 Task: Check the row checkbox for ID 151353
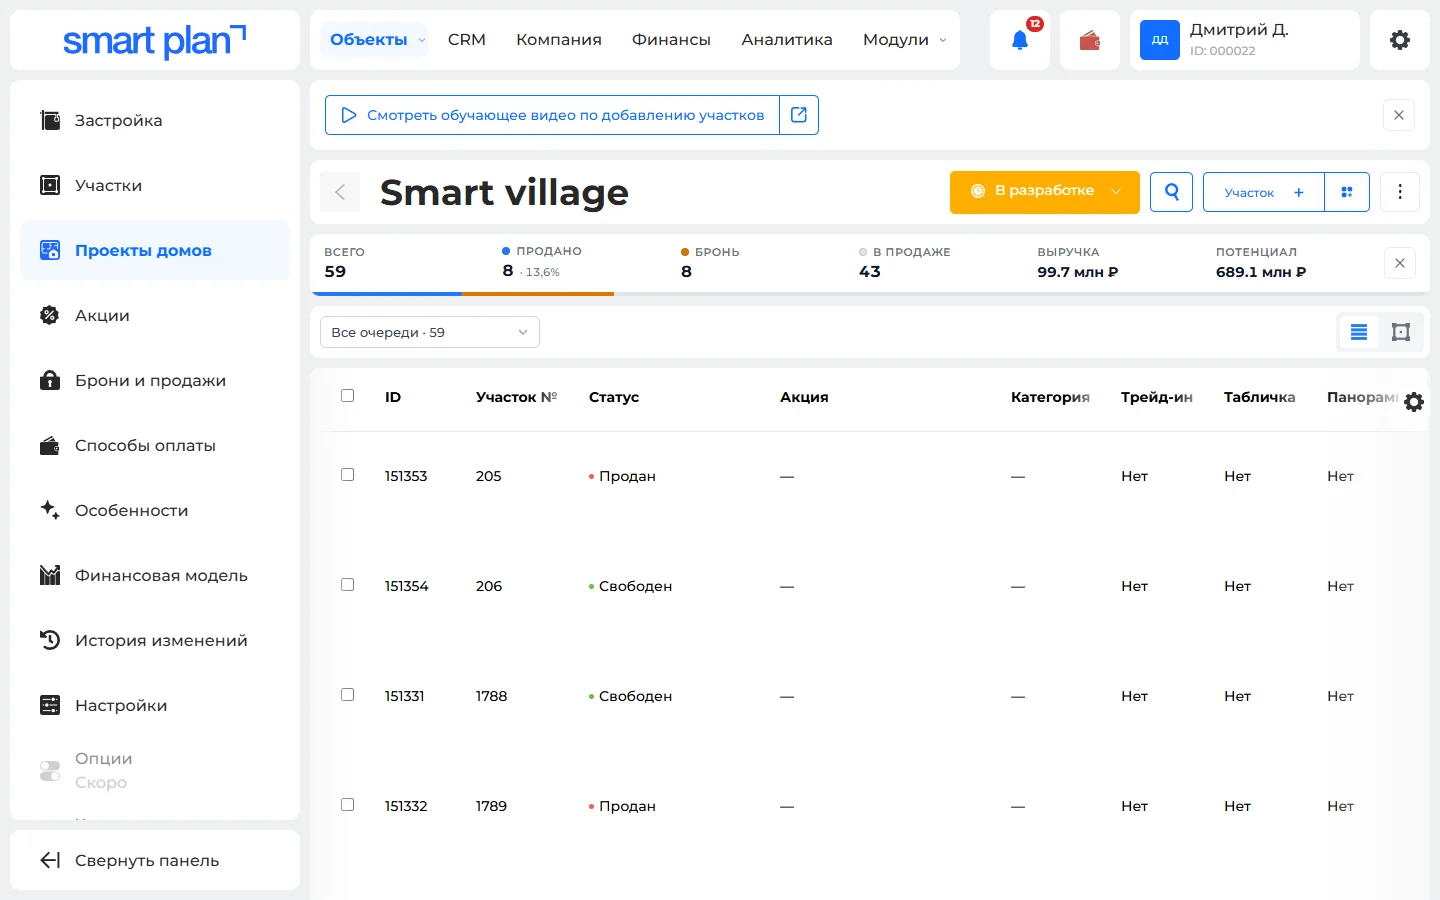pyautogui.click(x=347, y=475)
